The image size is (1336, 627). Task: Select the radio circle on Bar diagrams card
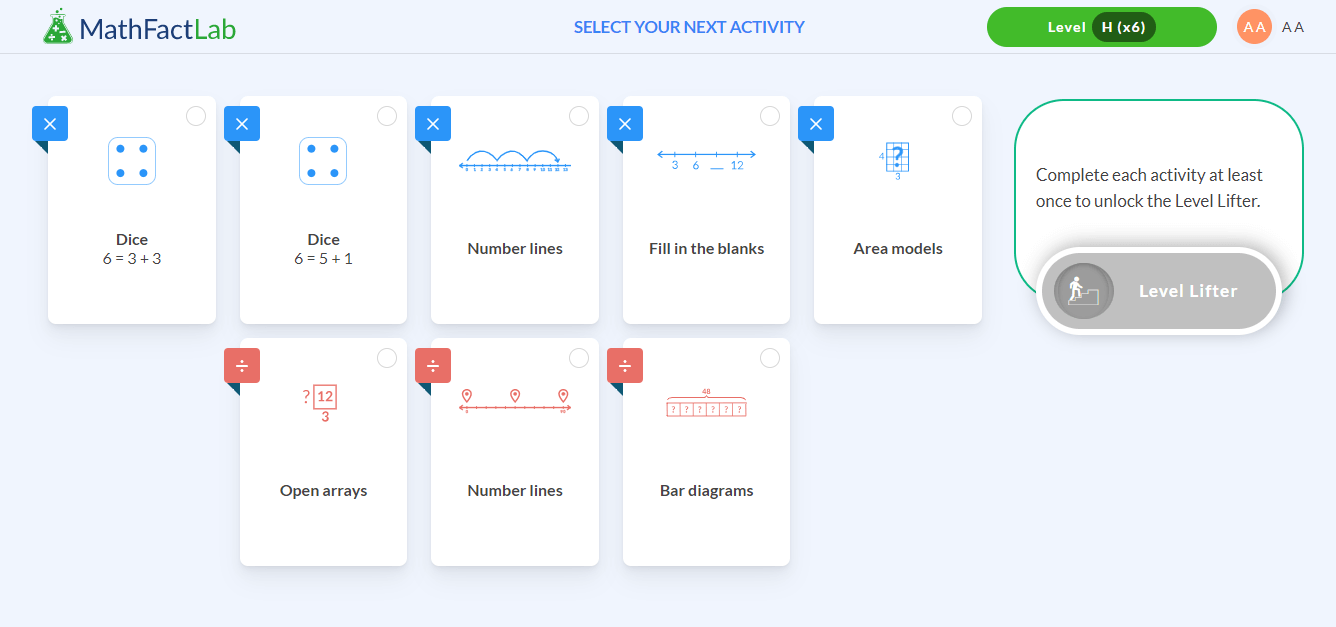[x=770, y=358]
